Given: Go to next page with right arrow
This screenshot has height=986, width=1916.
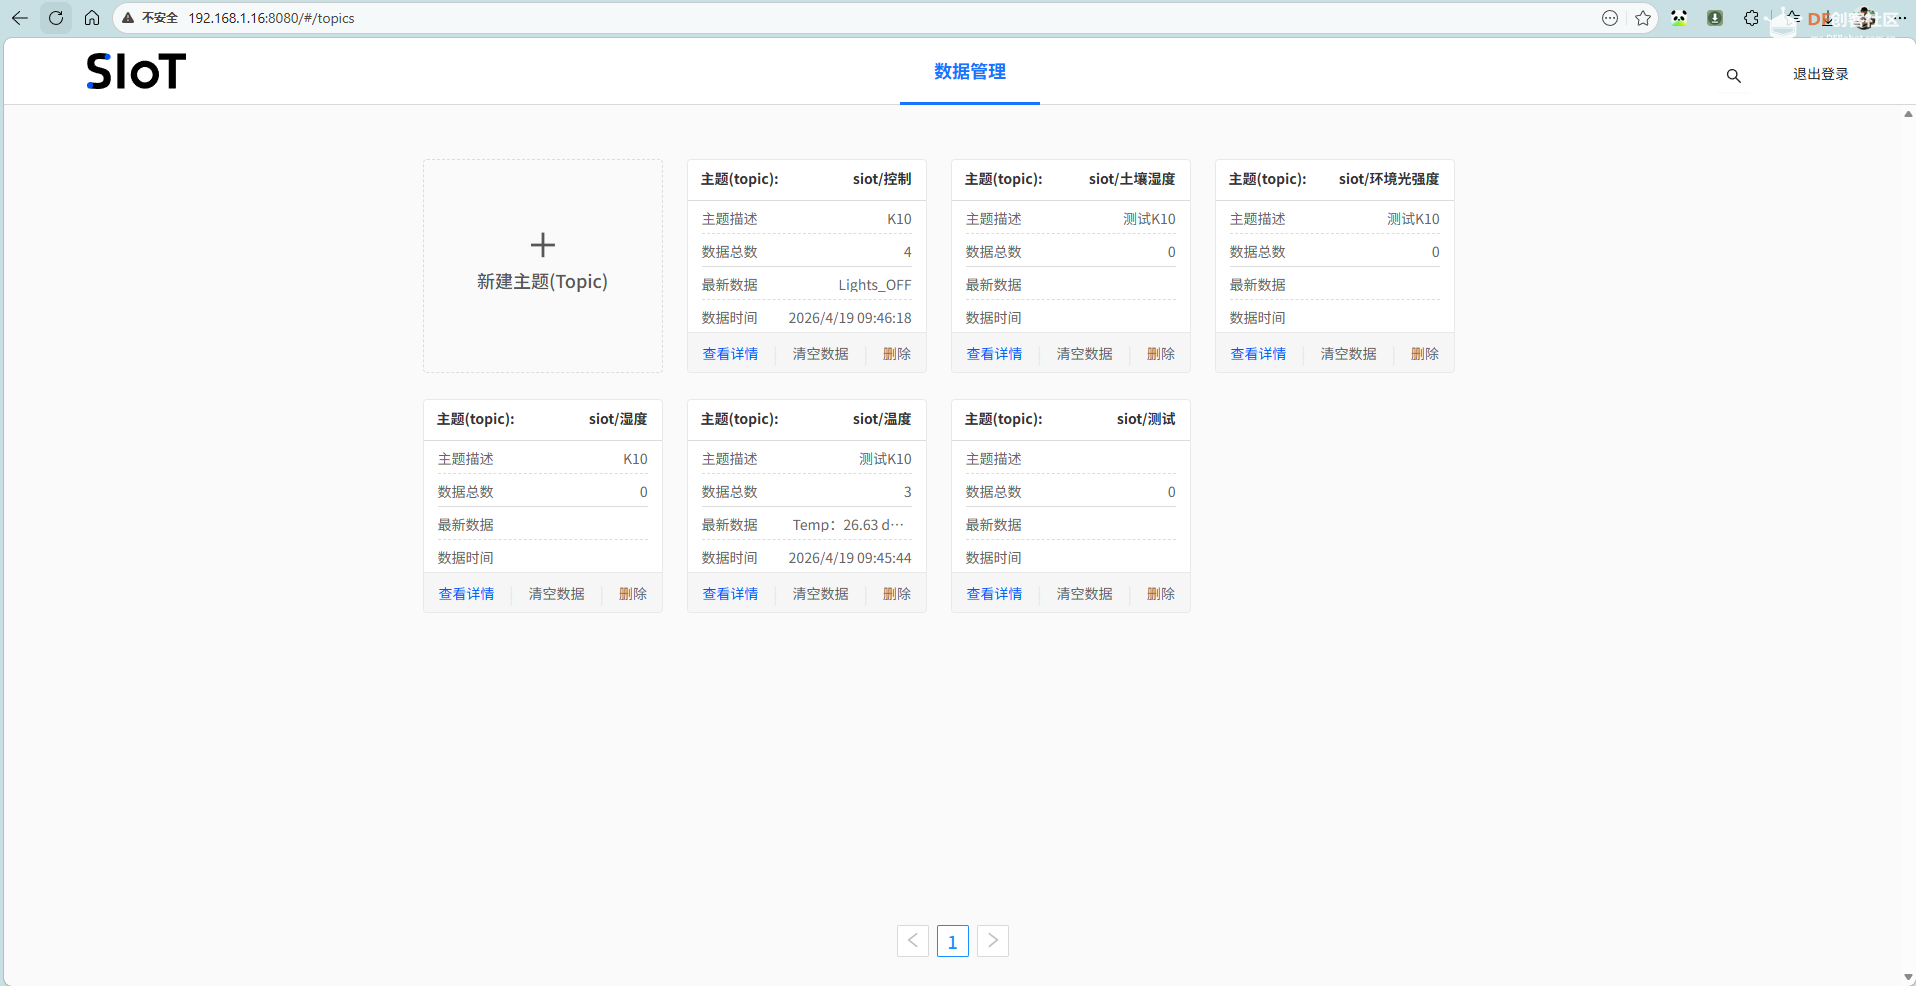Looking at the screenshot, I should click(x=992, y=941).
